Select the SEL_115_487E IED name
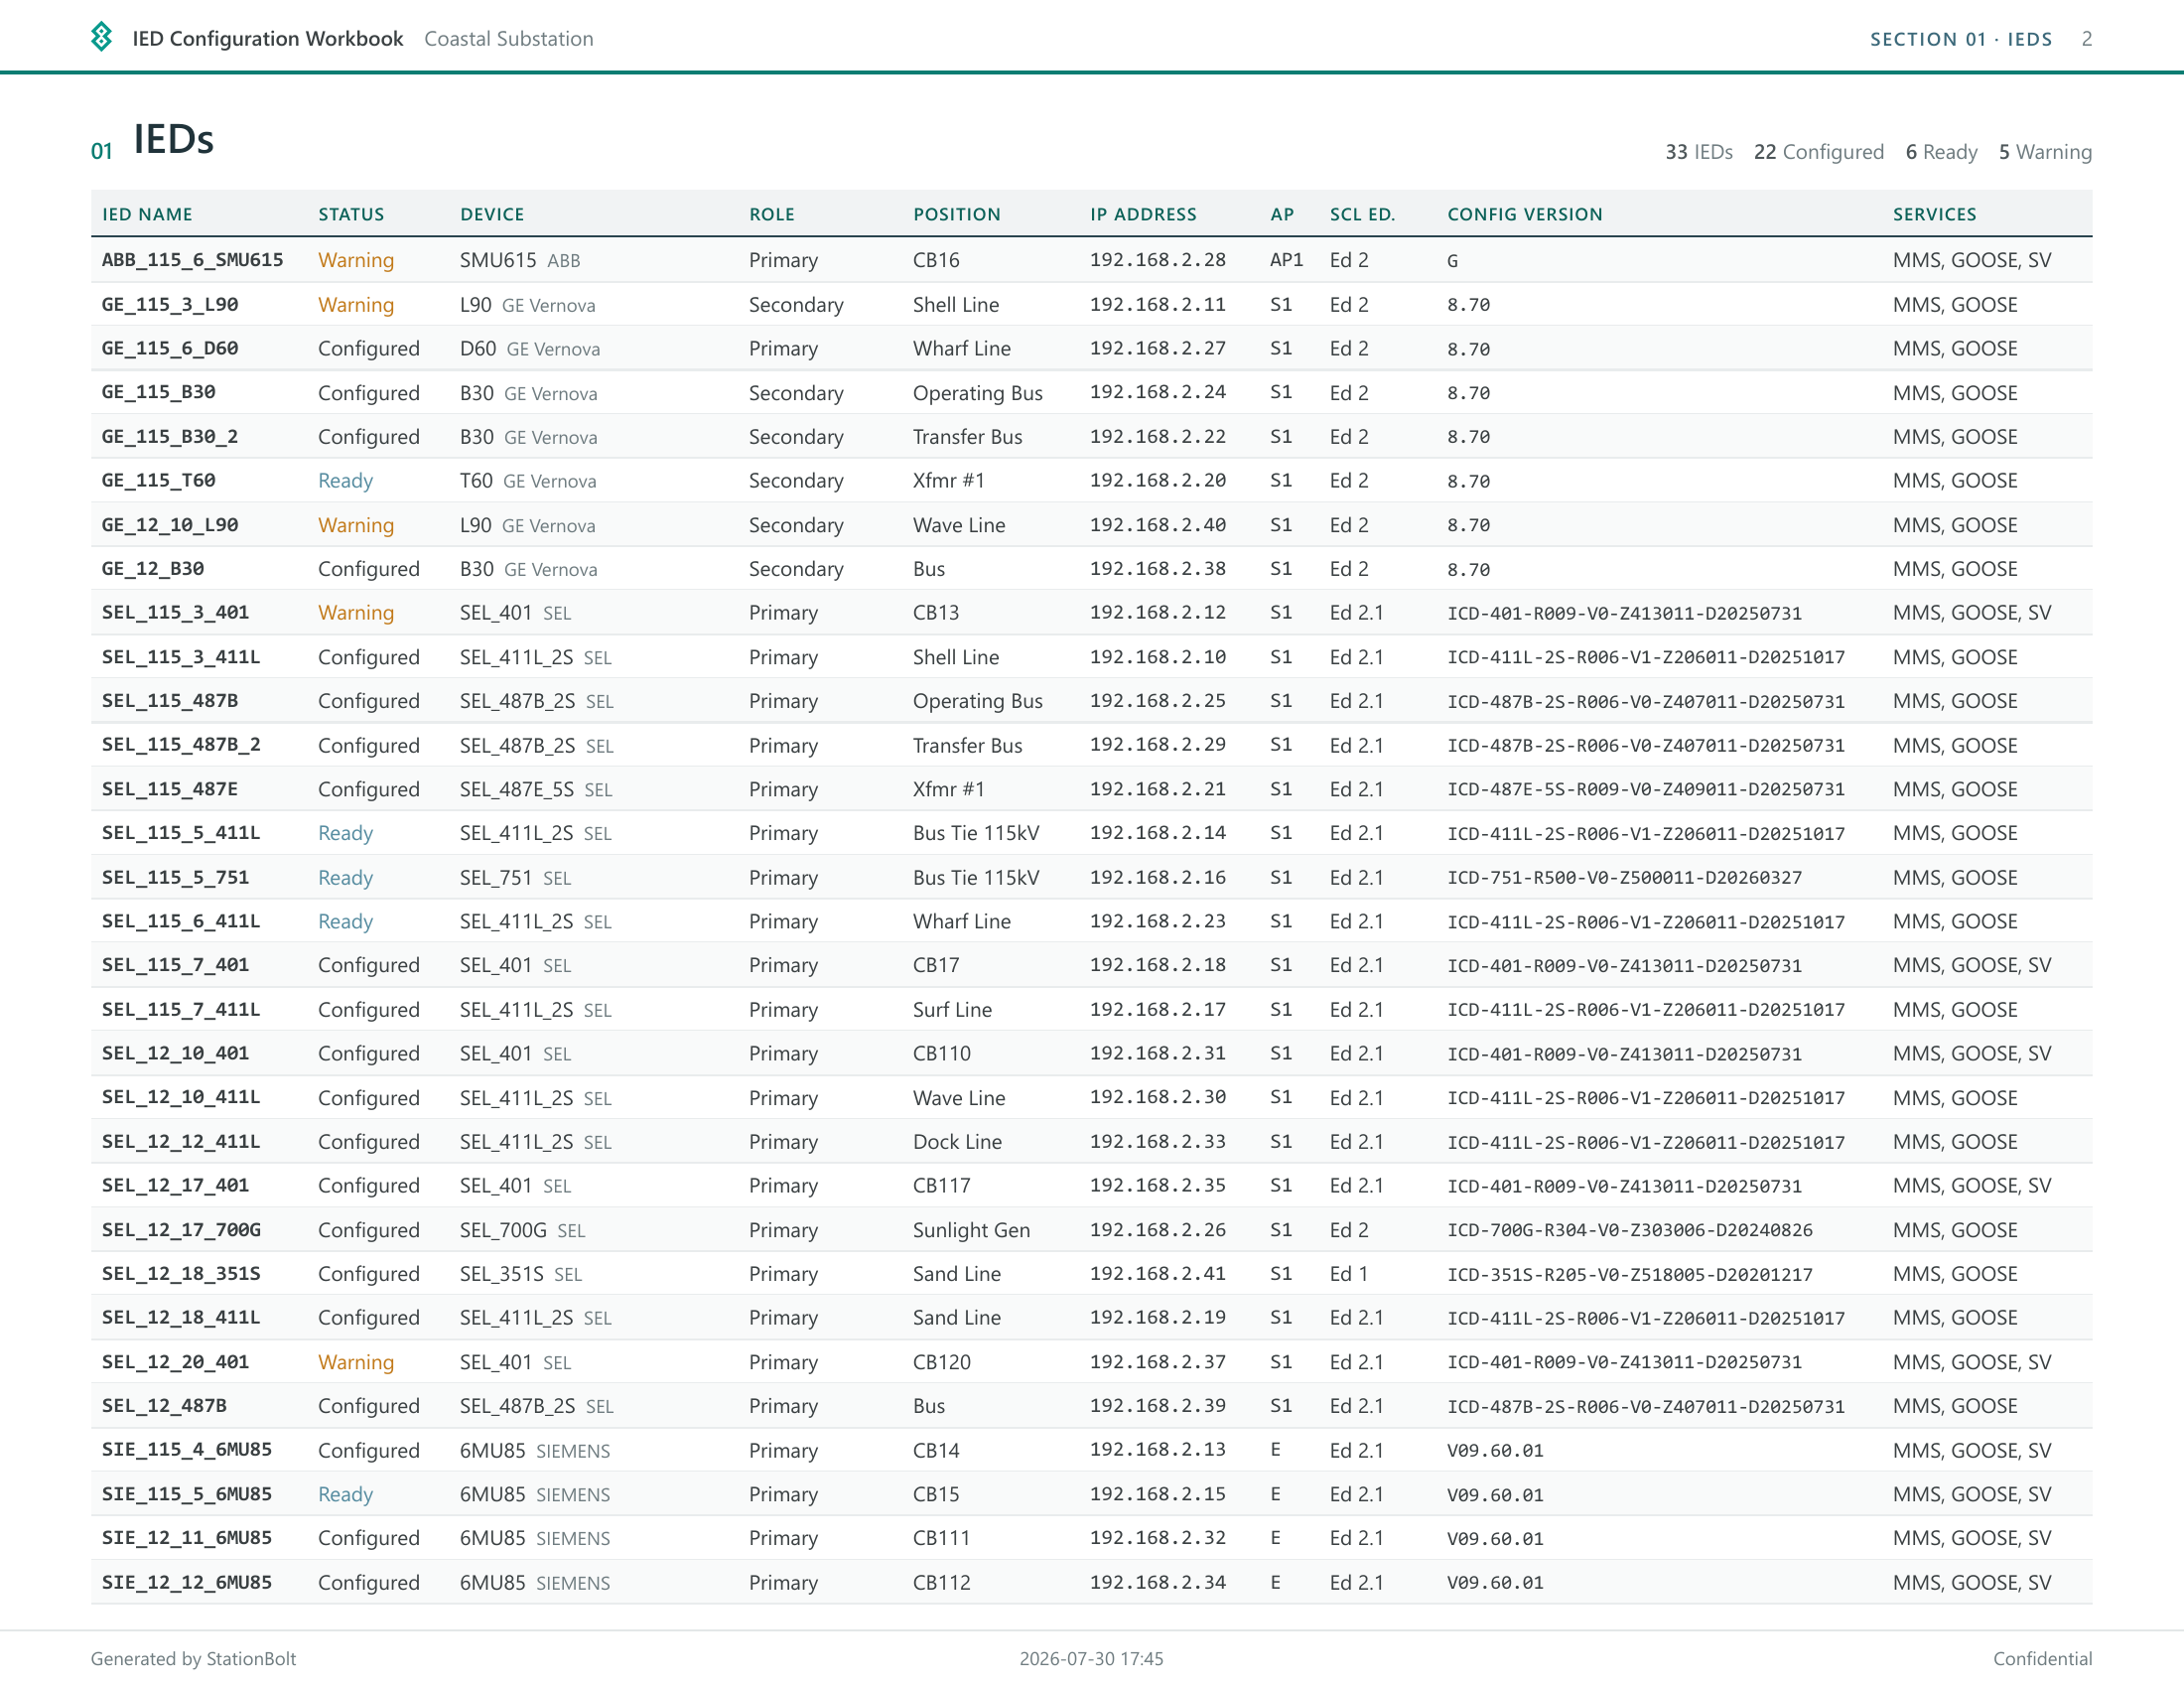 [170, 789]
